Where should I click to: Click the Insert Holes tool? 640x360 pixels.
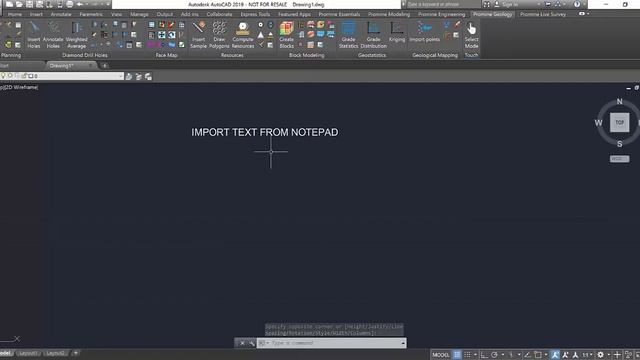tap(34, 35)
